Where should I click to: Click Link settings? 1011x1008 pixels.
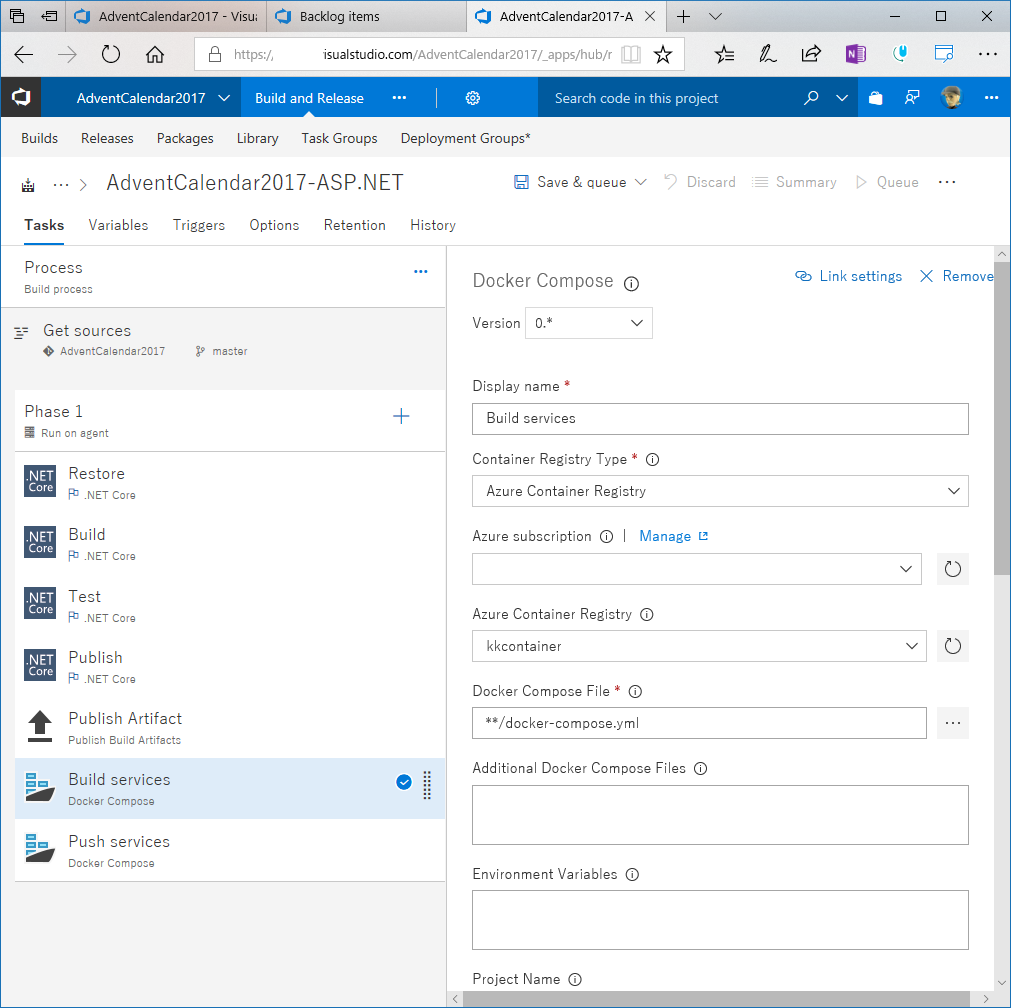(x=849, y=276)
